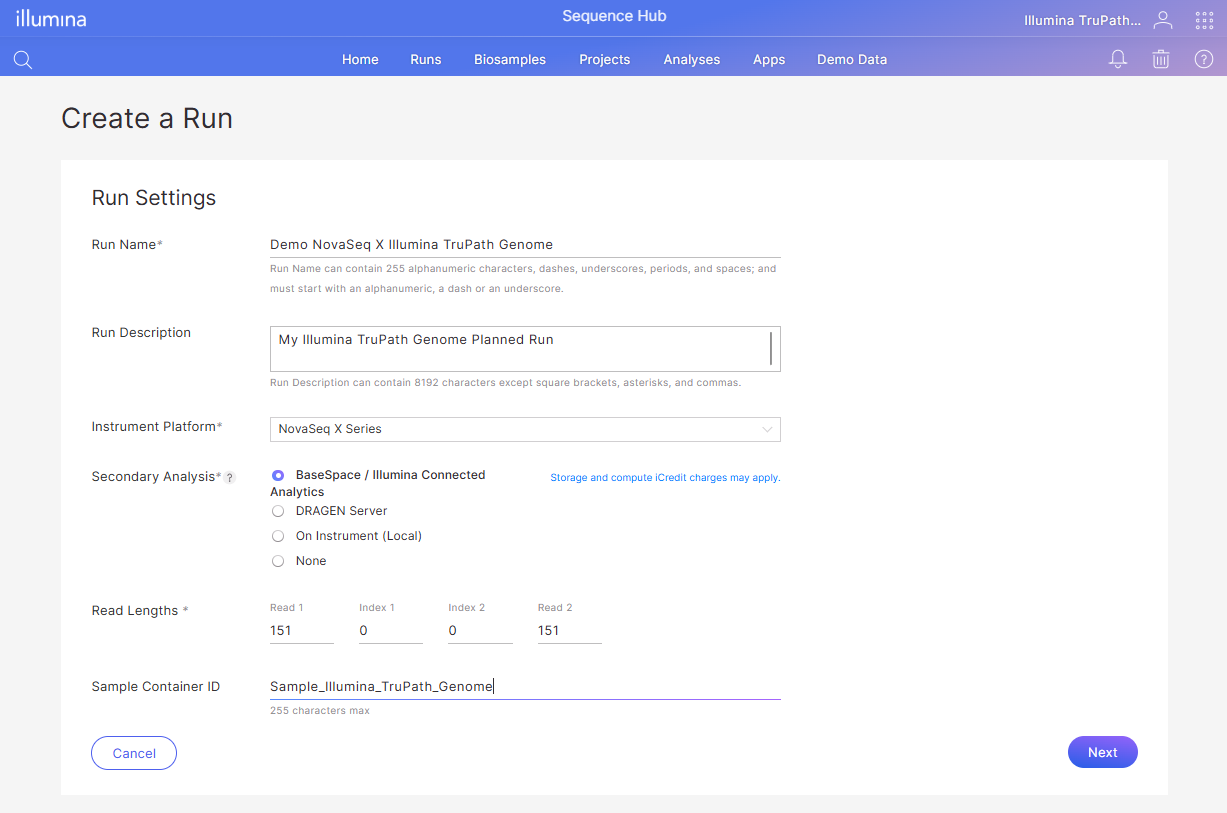Select On Instrument (Local) analysis option
Viewport: 1227px width, 813px height.
pos(278,536)
